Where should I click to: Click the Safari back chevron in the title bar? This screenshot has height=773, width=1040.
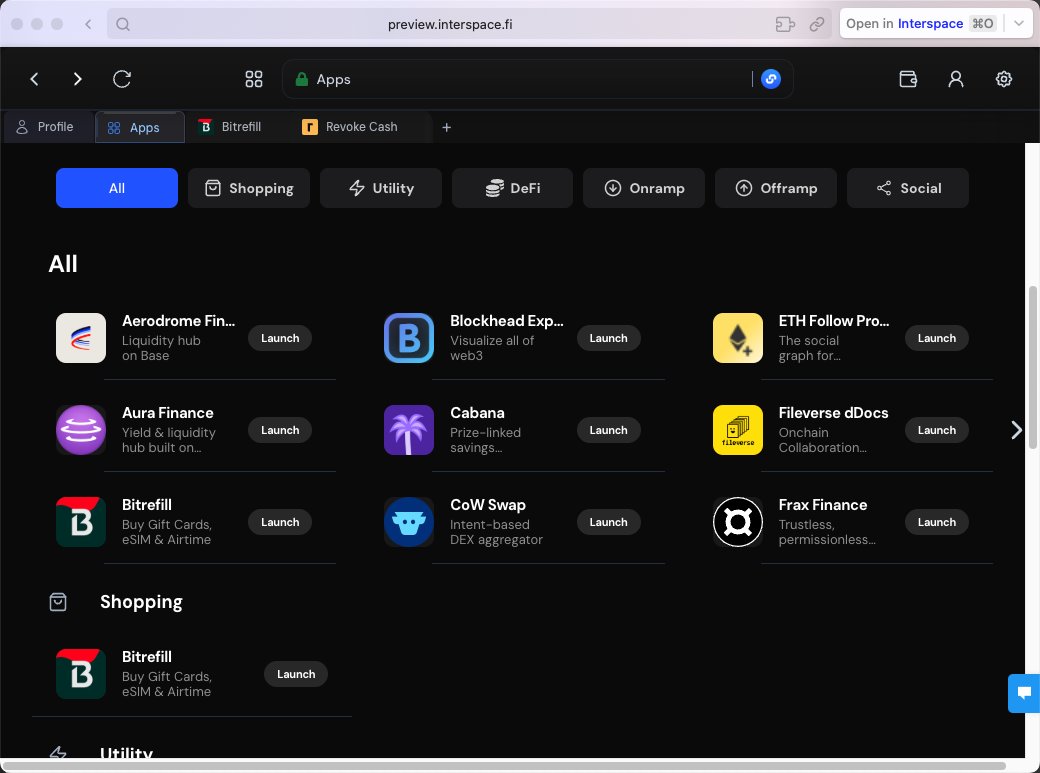click(x=88, y=24)
